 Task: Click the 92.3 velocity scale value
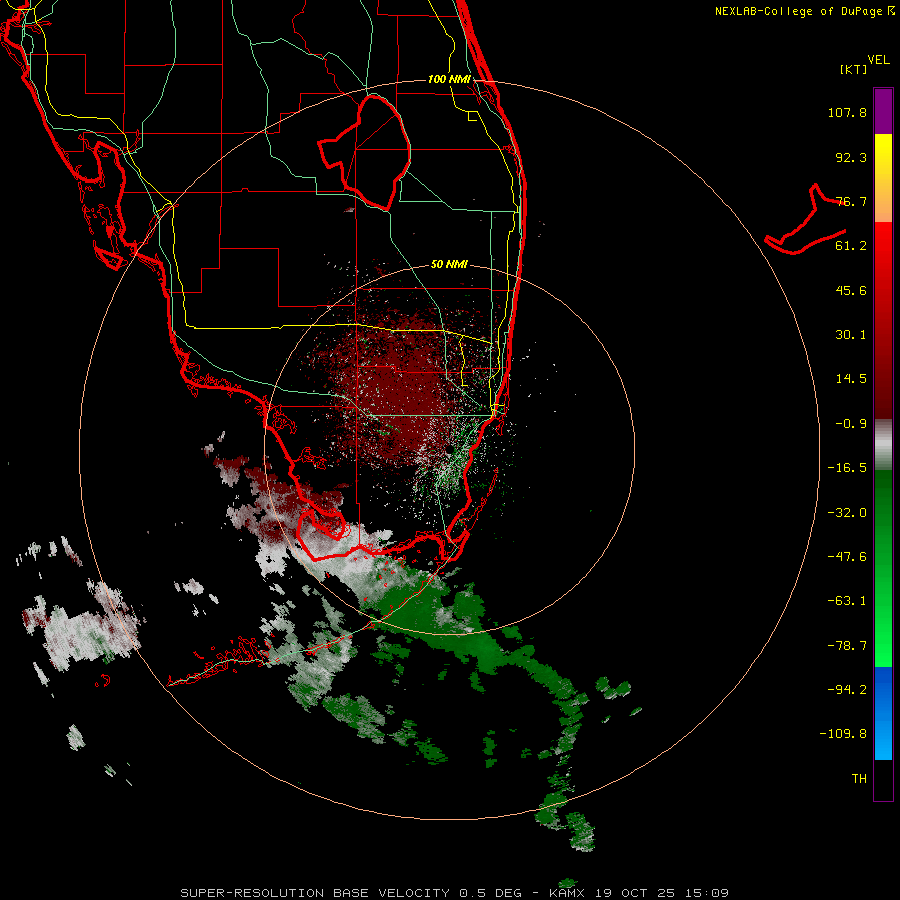pos(851,157)
